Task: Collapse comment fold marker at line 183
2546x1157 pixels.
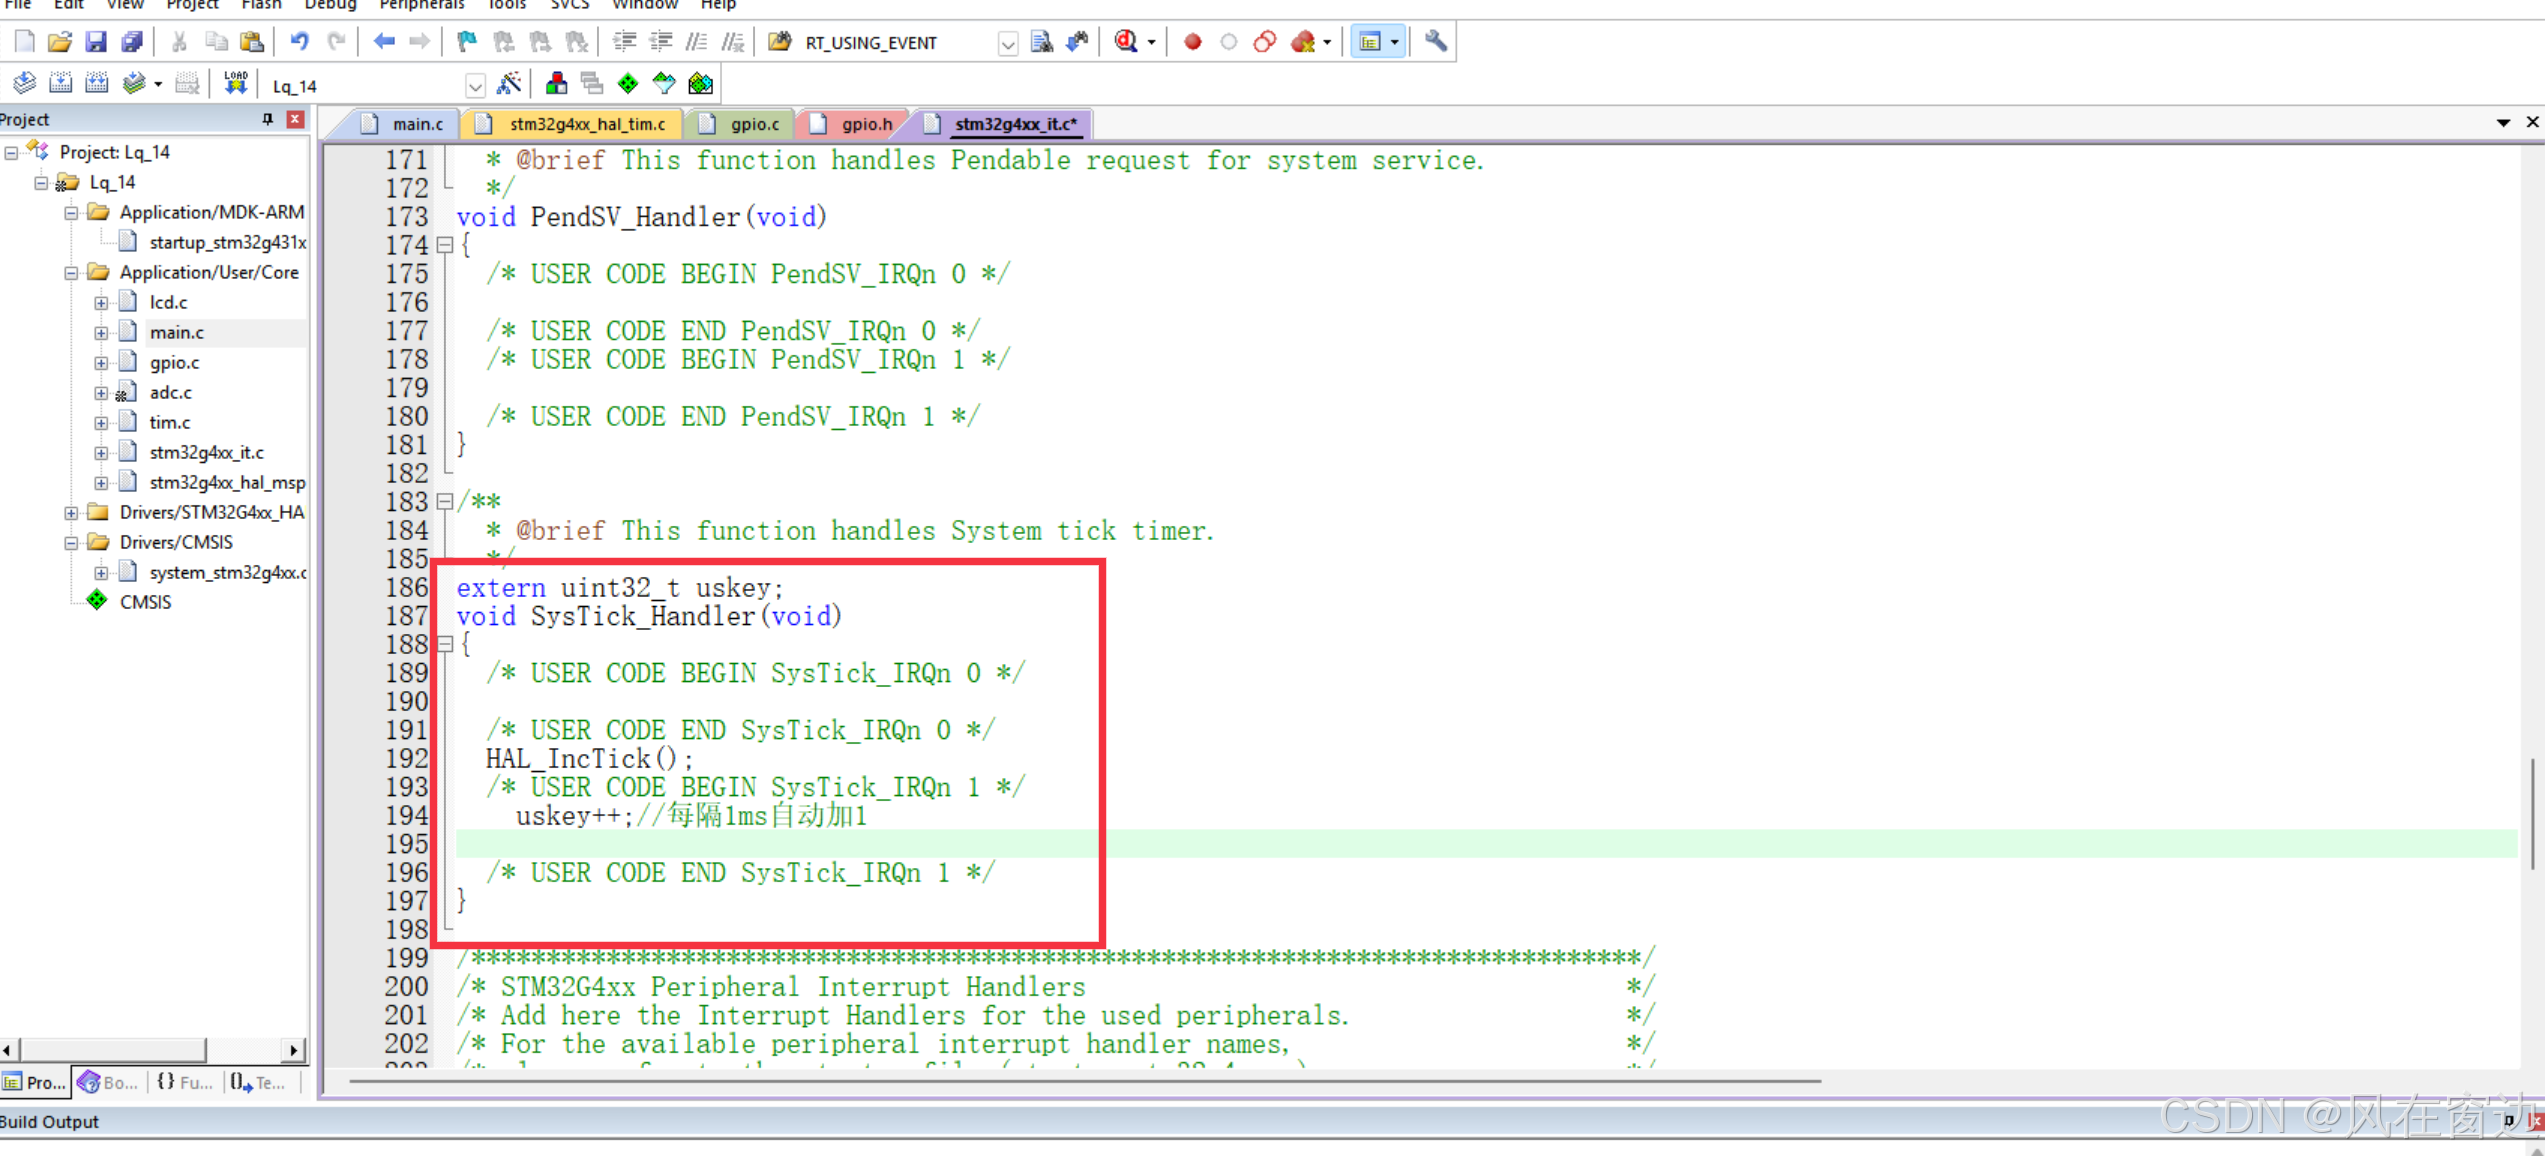Action: [x=445, y=501]
